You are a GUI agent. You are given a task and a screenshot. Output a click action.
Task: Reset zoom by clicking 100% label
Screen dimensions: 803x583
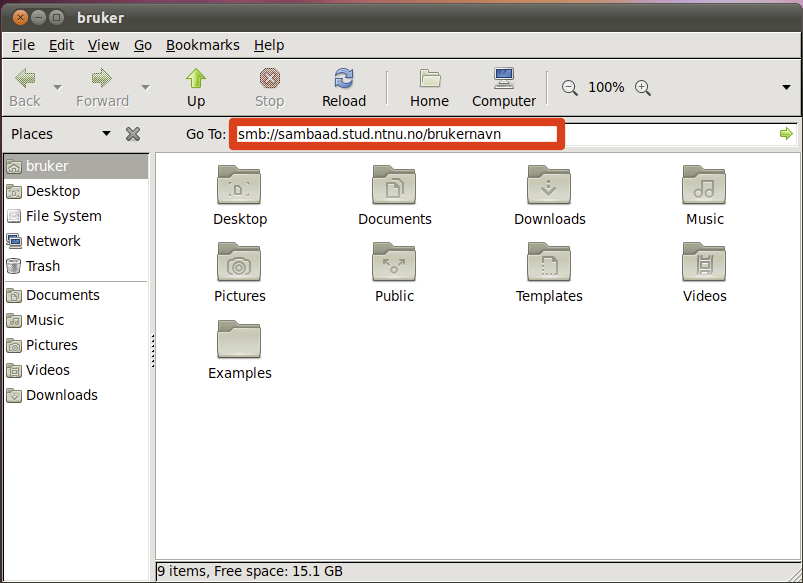coord(606,88)
